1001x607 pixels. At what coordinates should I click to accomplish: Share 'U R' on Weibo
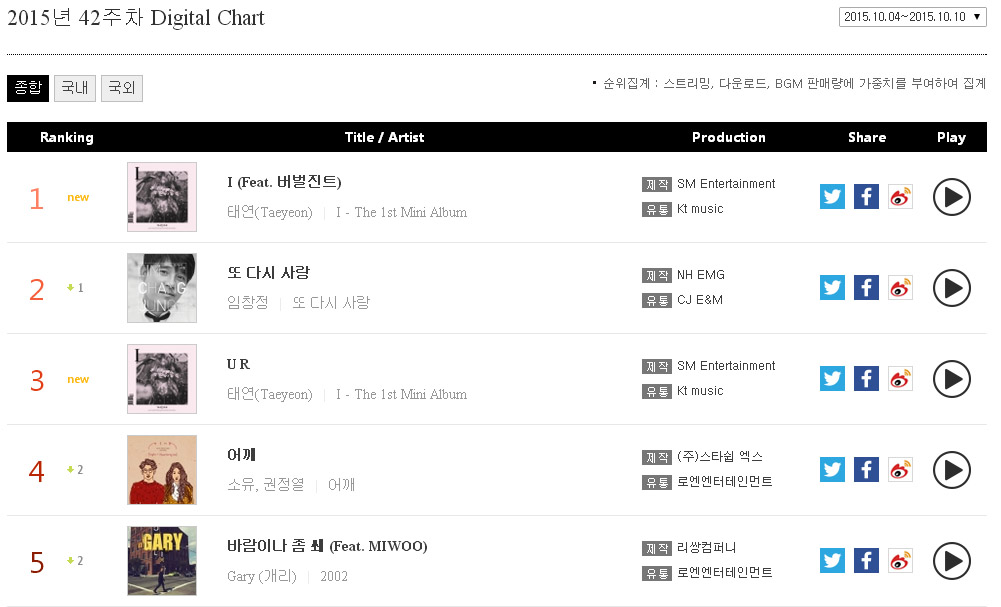tap(900, 379)
